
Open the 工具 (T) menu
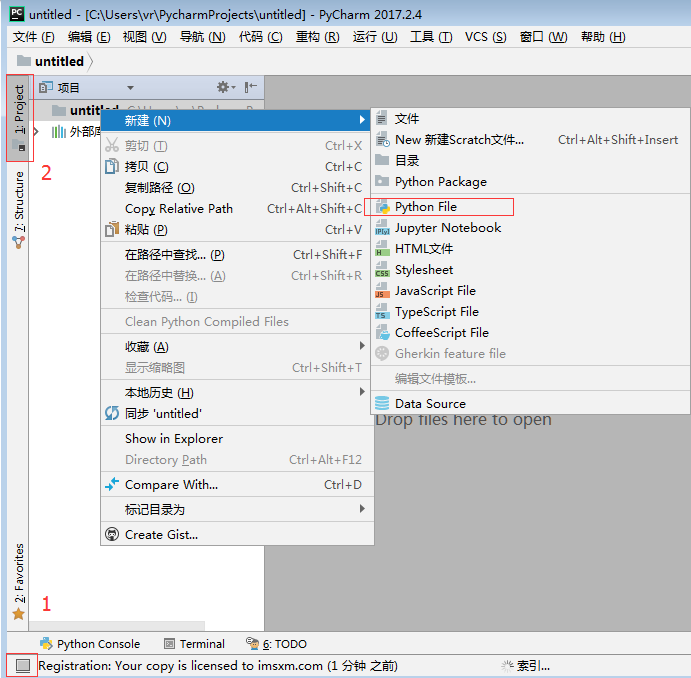[431, 37]
